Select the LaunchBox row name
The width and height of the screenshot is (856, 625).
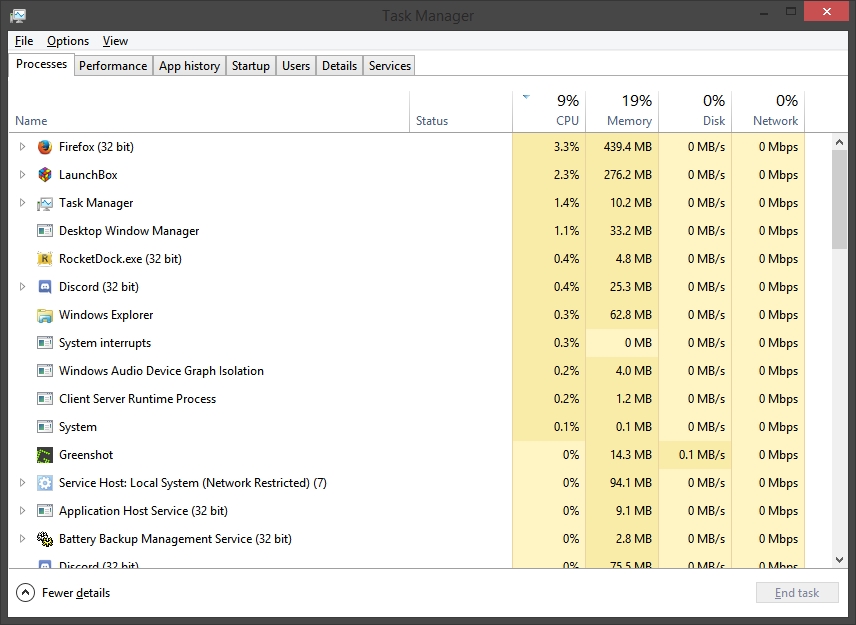(x=88, y=175)
